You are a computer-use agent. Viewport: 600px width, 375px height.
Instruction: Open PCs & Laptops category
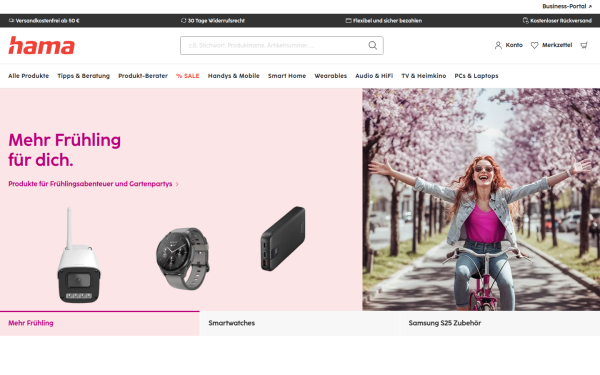(476, 76)
